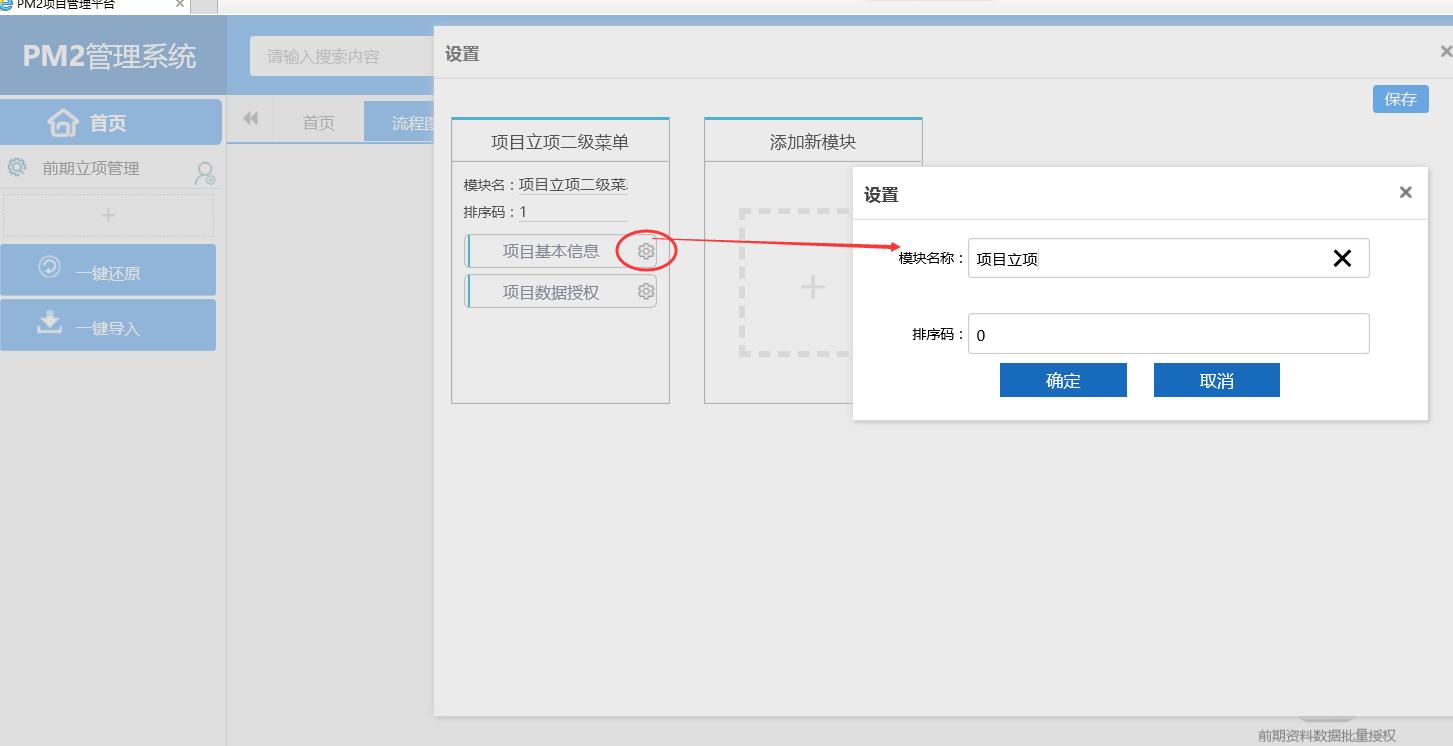
Task: Click user icon right of 前期立项管理
Action: pyautogui.click(x=204, y=174)
